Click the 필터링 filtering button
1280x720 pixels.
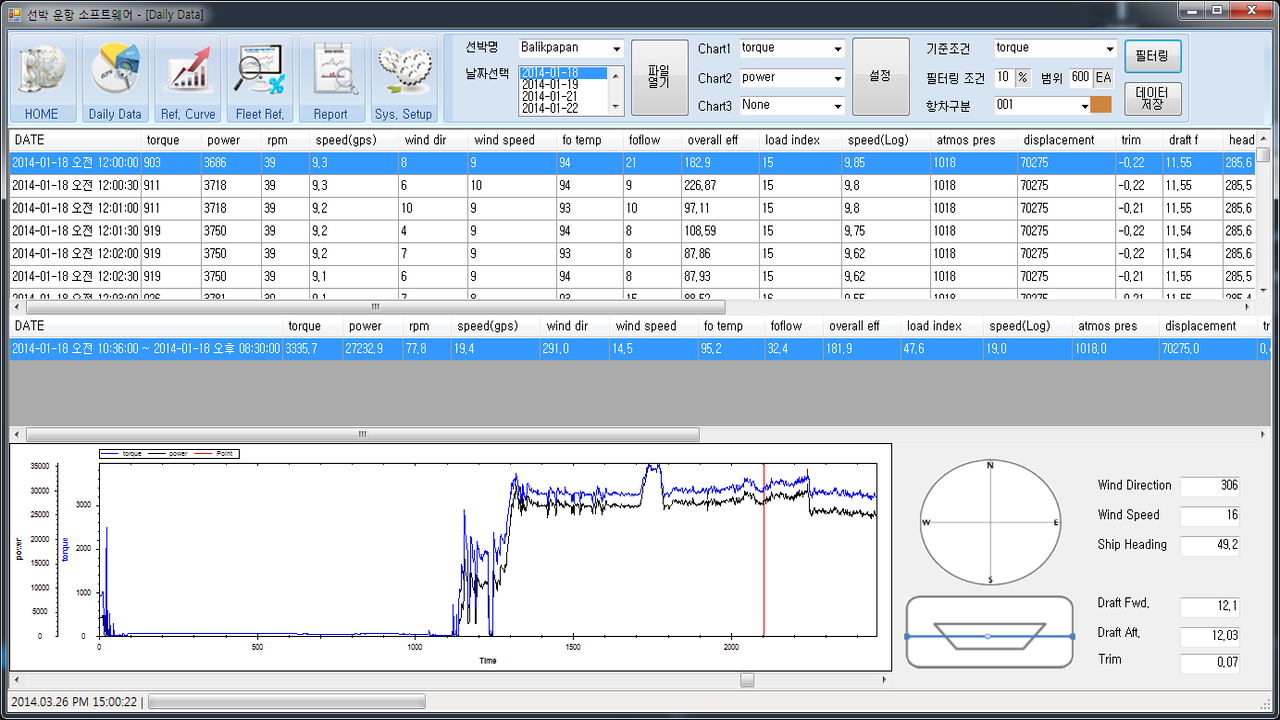click(x=1153, y=57)
